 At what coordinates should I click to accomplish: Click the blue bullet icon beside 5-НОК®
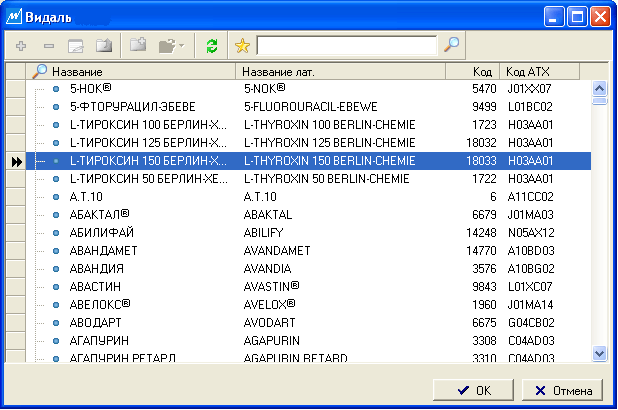(x=56, y=89)
